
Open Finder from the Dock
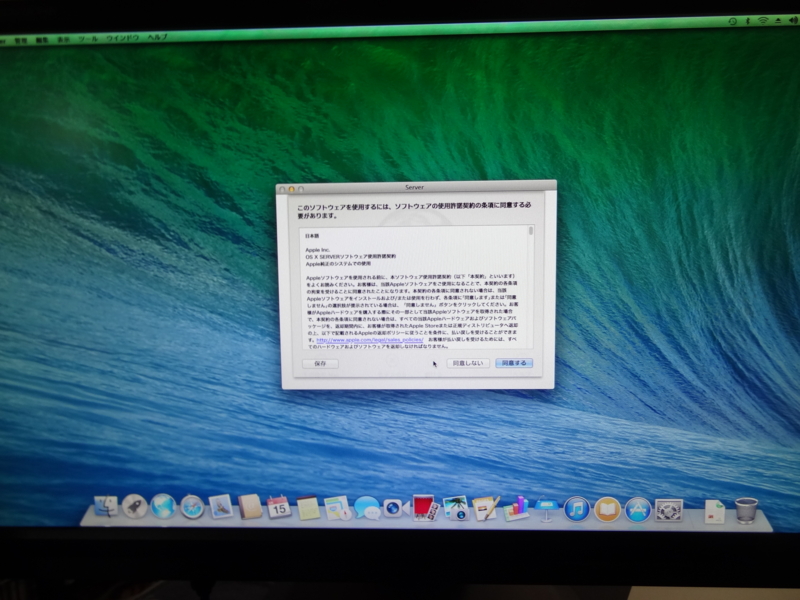click(106, 506)
